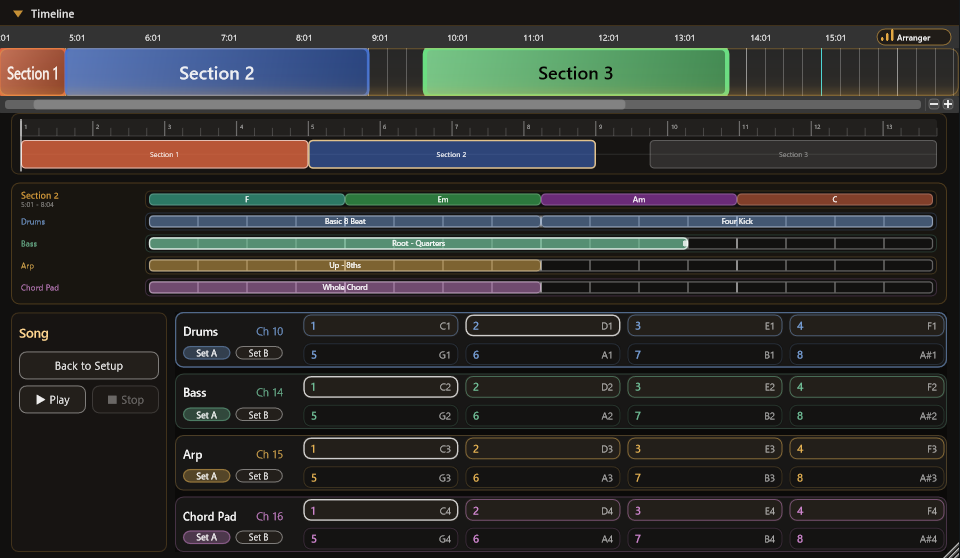Select Bass pattern slot 1 C2

click(381, 387)
